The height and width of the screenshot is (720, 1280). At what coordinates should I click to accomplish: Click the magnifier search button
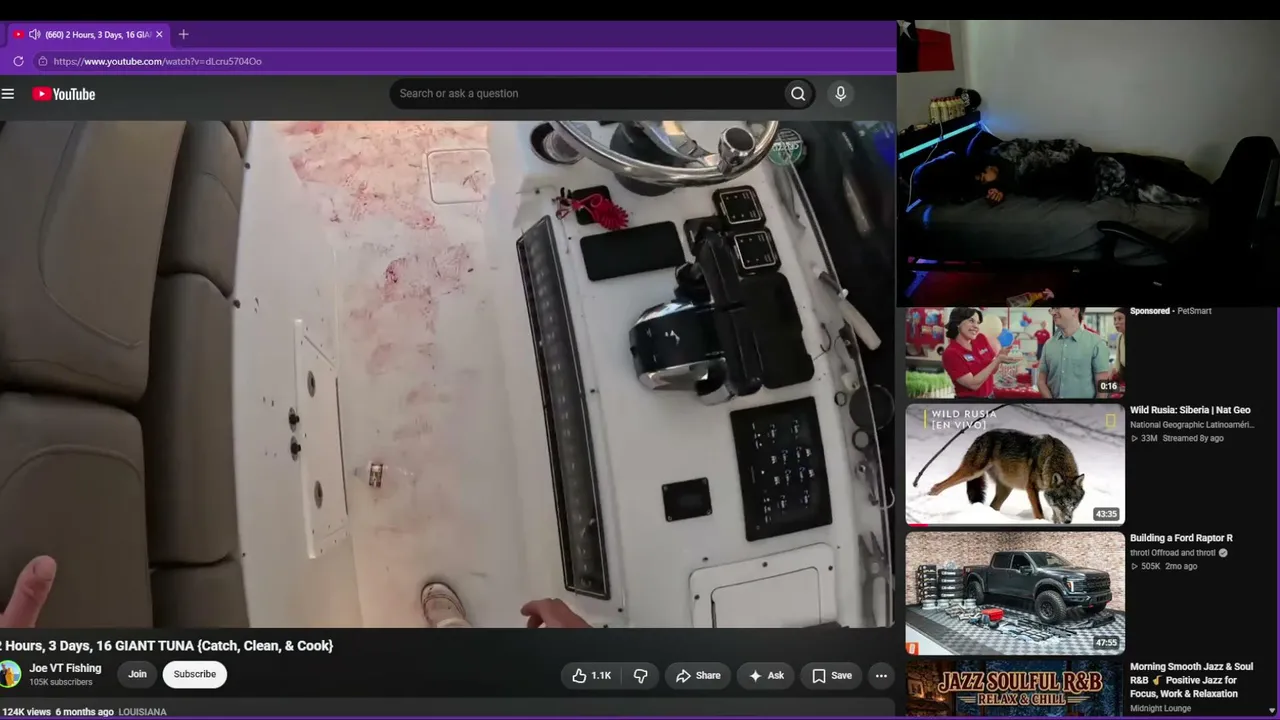pyautogui.click(x=798, y=93)
